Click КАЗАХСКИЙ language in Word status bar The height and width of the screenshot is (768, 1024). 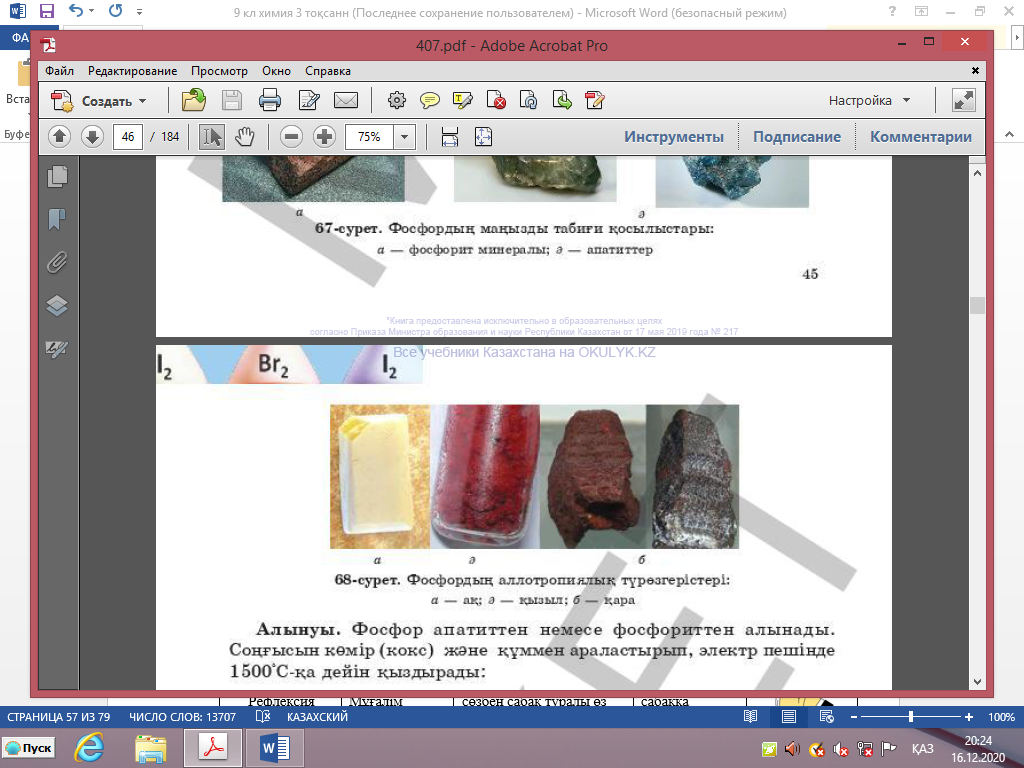pyautogui.click(x=317, y=717)
